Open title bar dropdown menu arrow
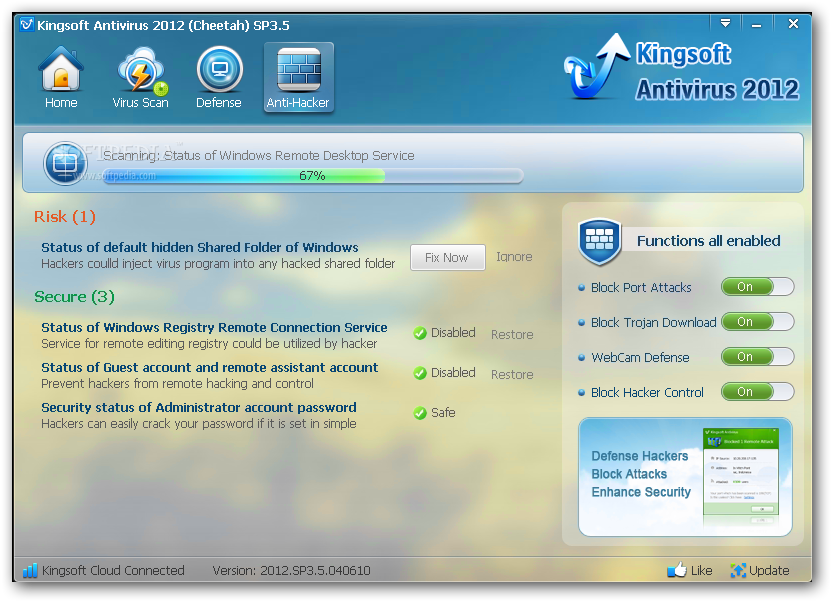 tap(725, 23)
